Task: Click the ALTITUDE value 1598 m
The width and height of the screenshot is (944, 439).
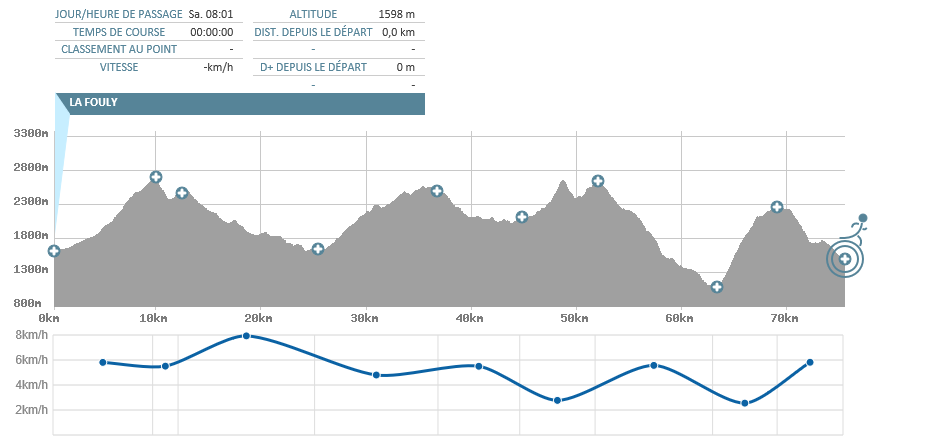Action: pos(397,15)
